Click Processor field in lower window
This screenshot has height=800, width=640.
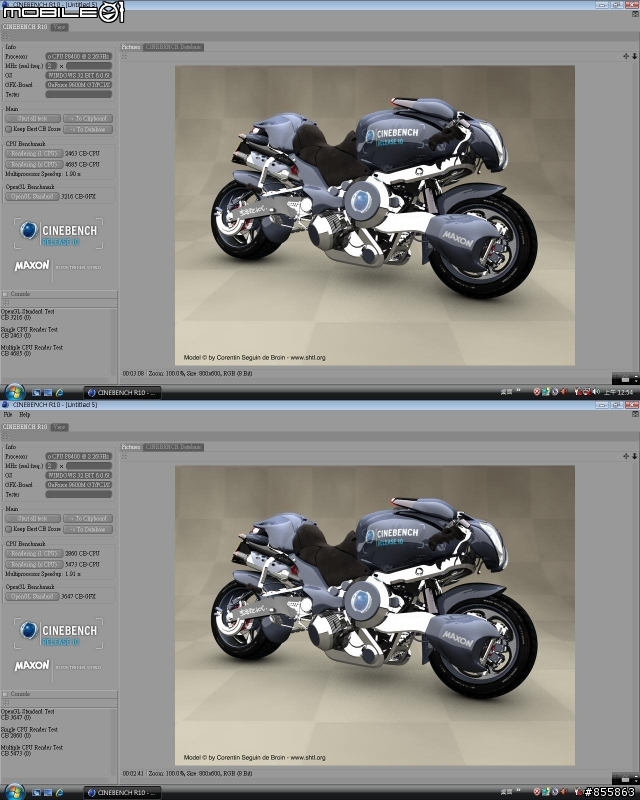click(x=79, y=457)
